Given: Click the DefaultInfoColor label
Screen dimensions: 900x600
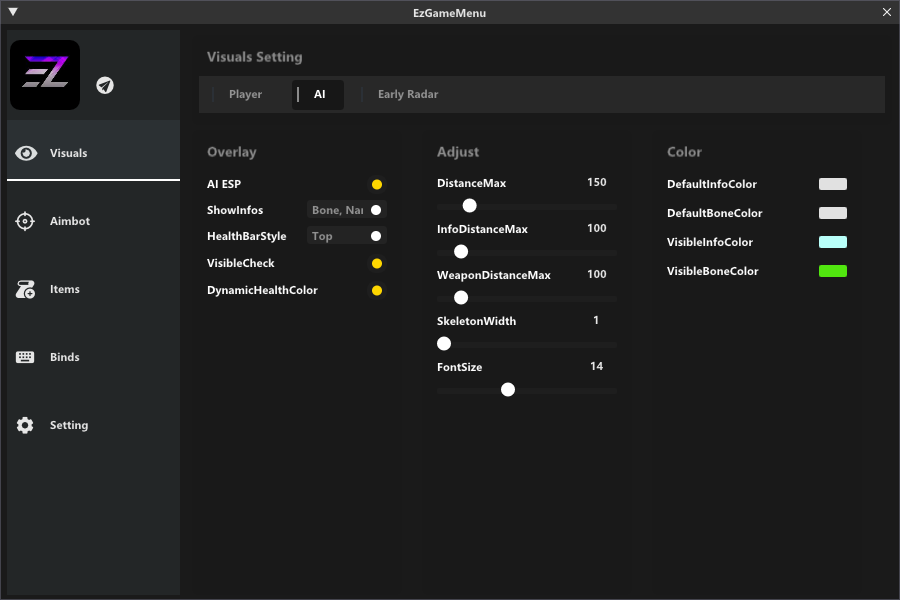Looking at the screenshot, I should [712, 184].
